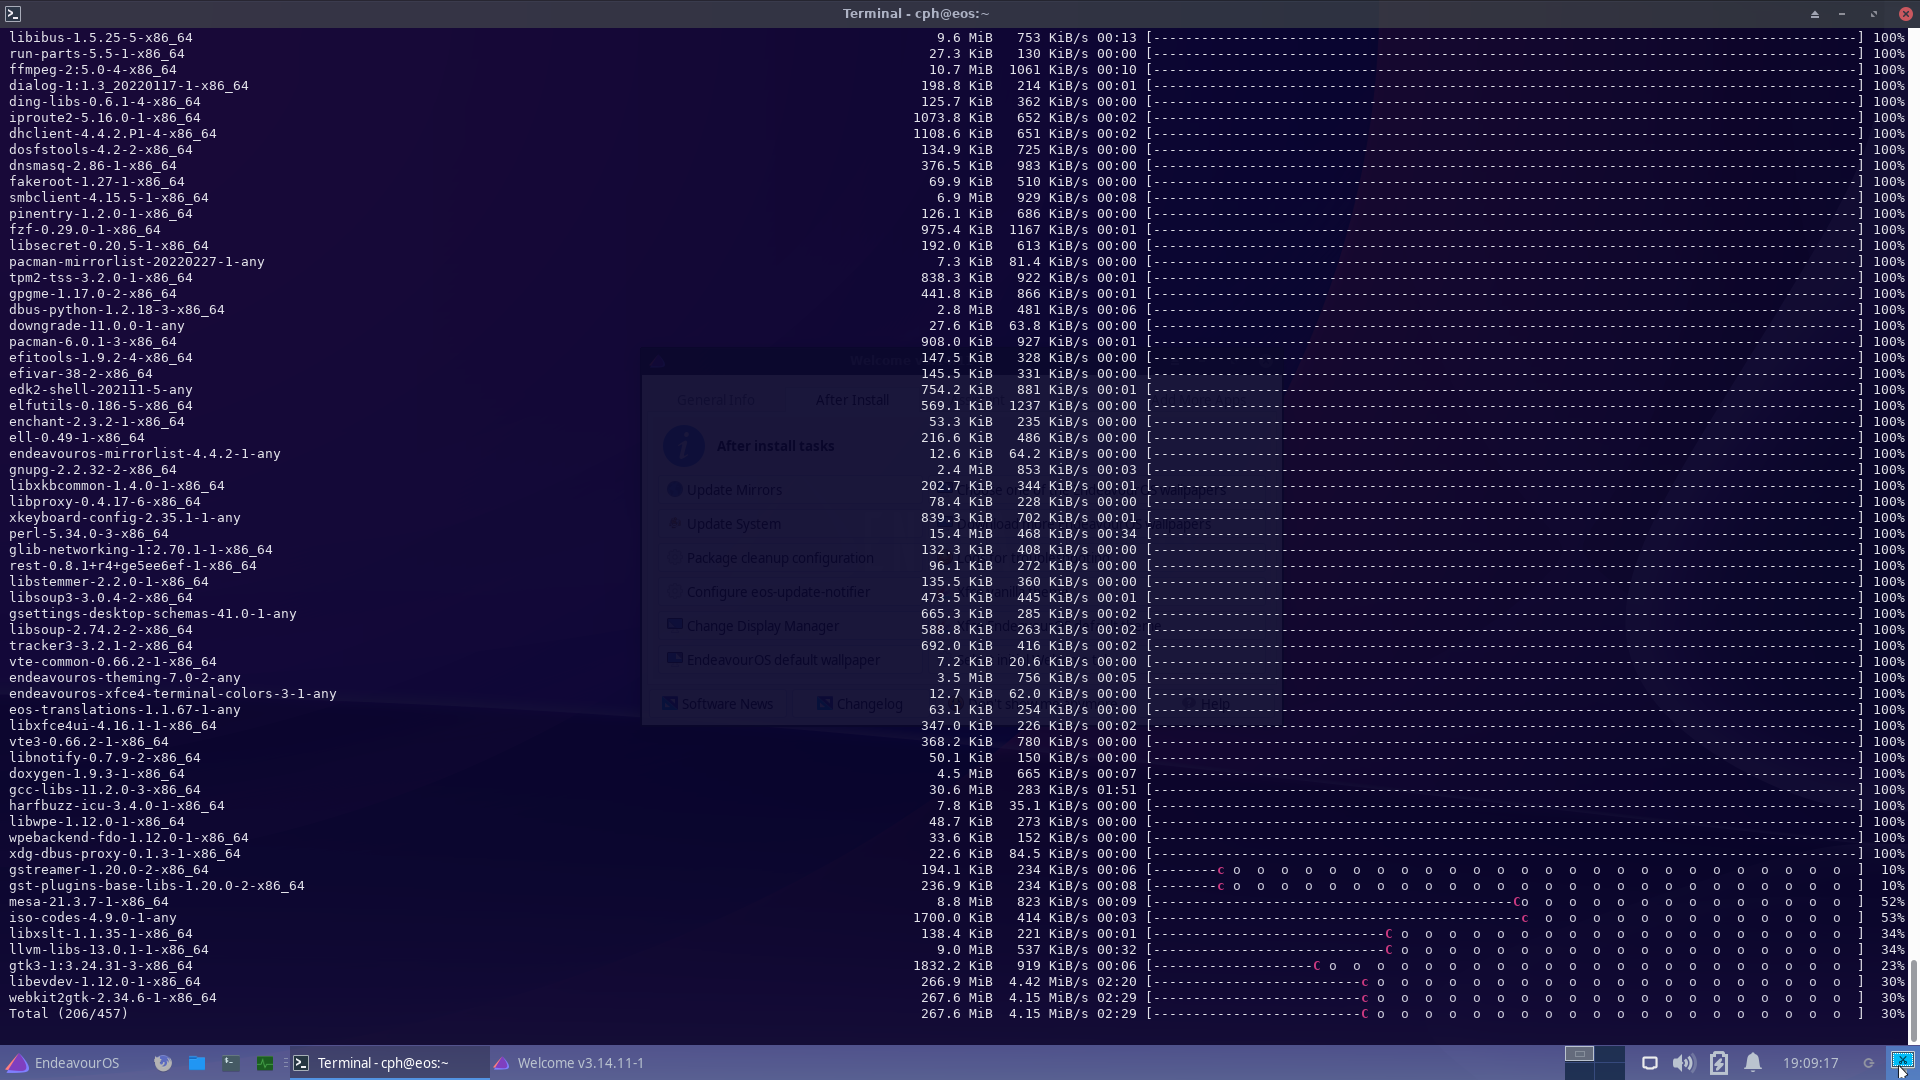Click 'llvm-libs-13.0.1-1-x86_64' package name
This screenshot has height=1080, width=1920.
click(108, 950)
